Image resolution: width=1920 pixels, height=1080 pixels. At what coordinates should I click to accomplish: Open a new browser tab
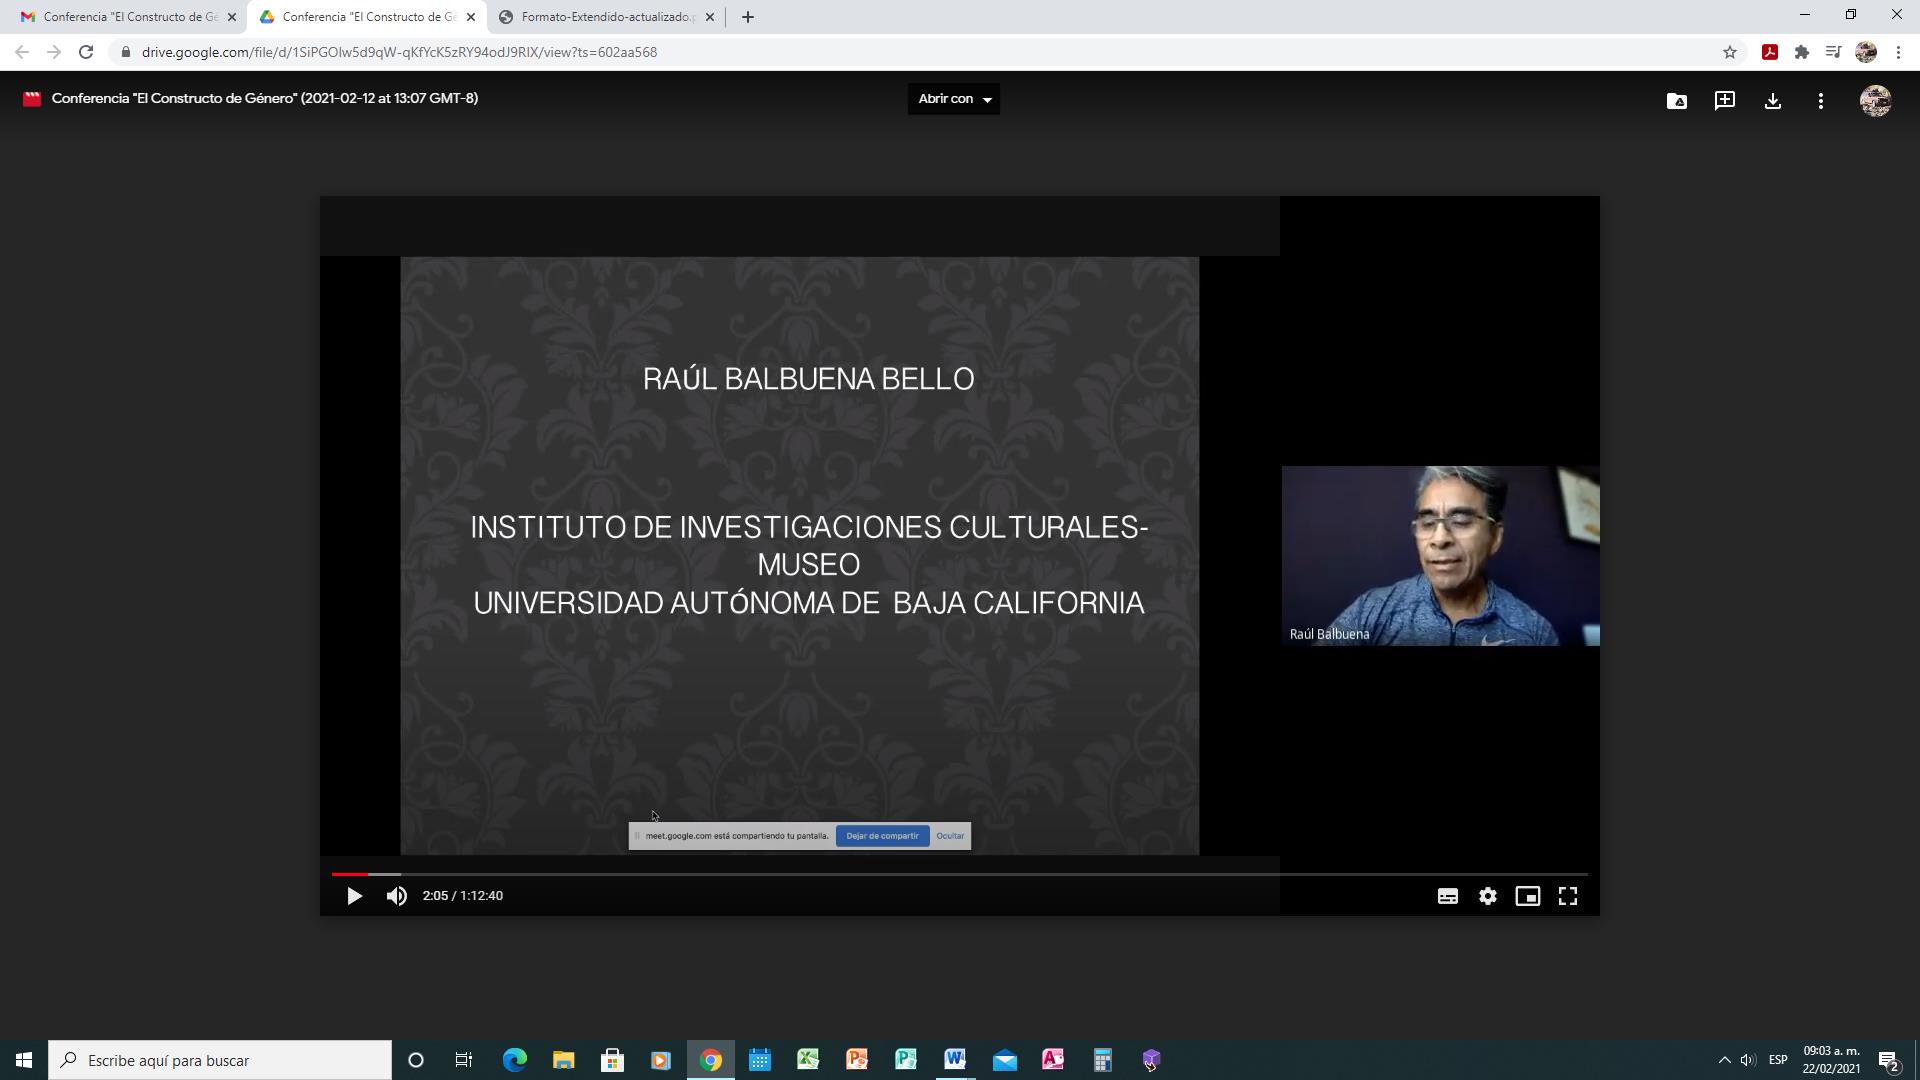click(748, 17)
